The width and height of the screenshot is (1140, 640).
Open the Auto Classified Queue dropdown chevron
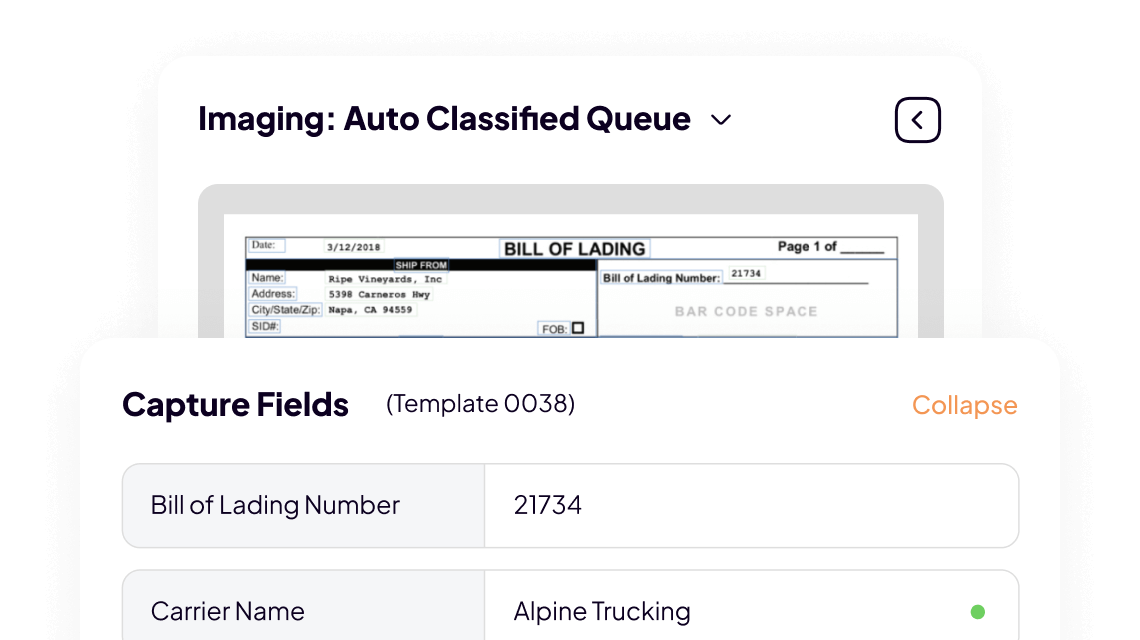coord(721,121)
